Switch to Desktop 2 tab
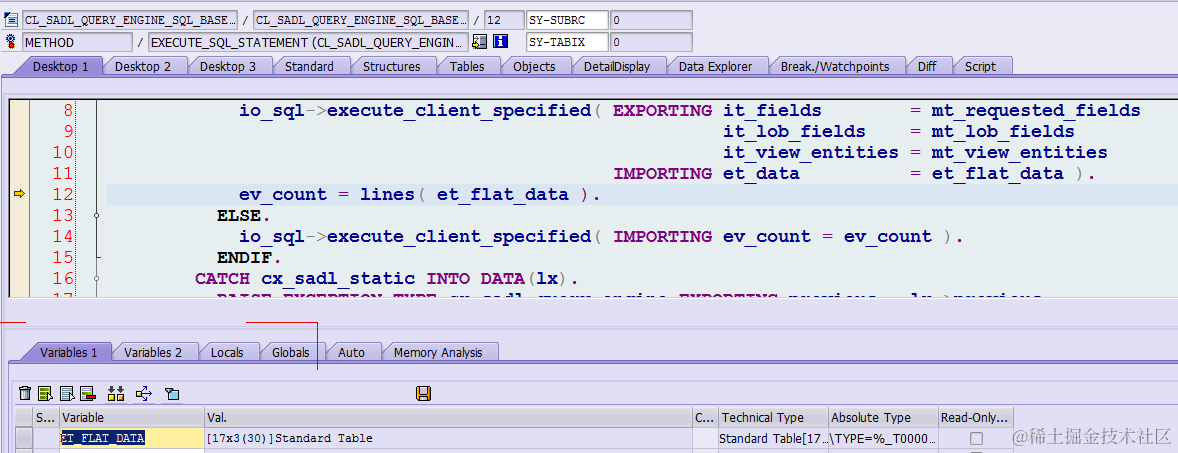This screenshot has height=453, width=1178. [x=143, y=66]
